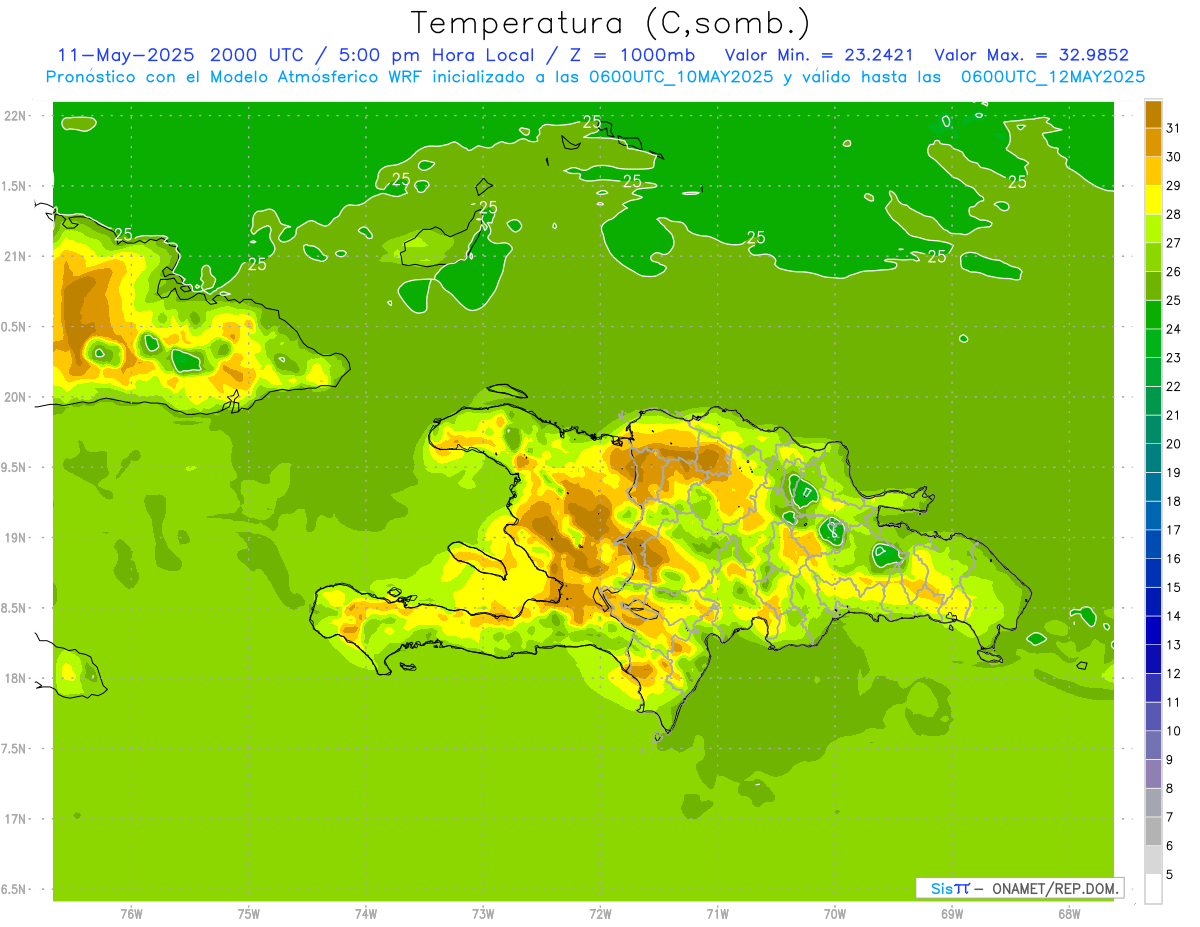This screenshot has width=1200, height=927.
Task: Click the valid-until time '0600UTC_12MAY2025'
Action: [x=1053, y=77]
